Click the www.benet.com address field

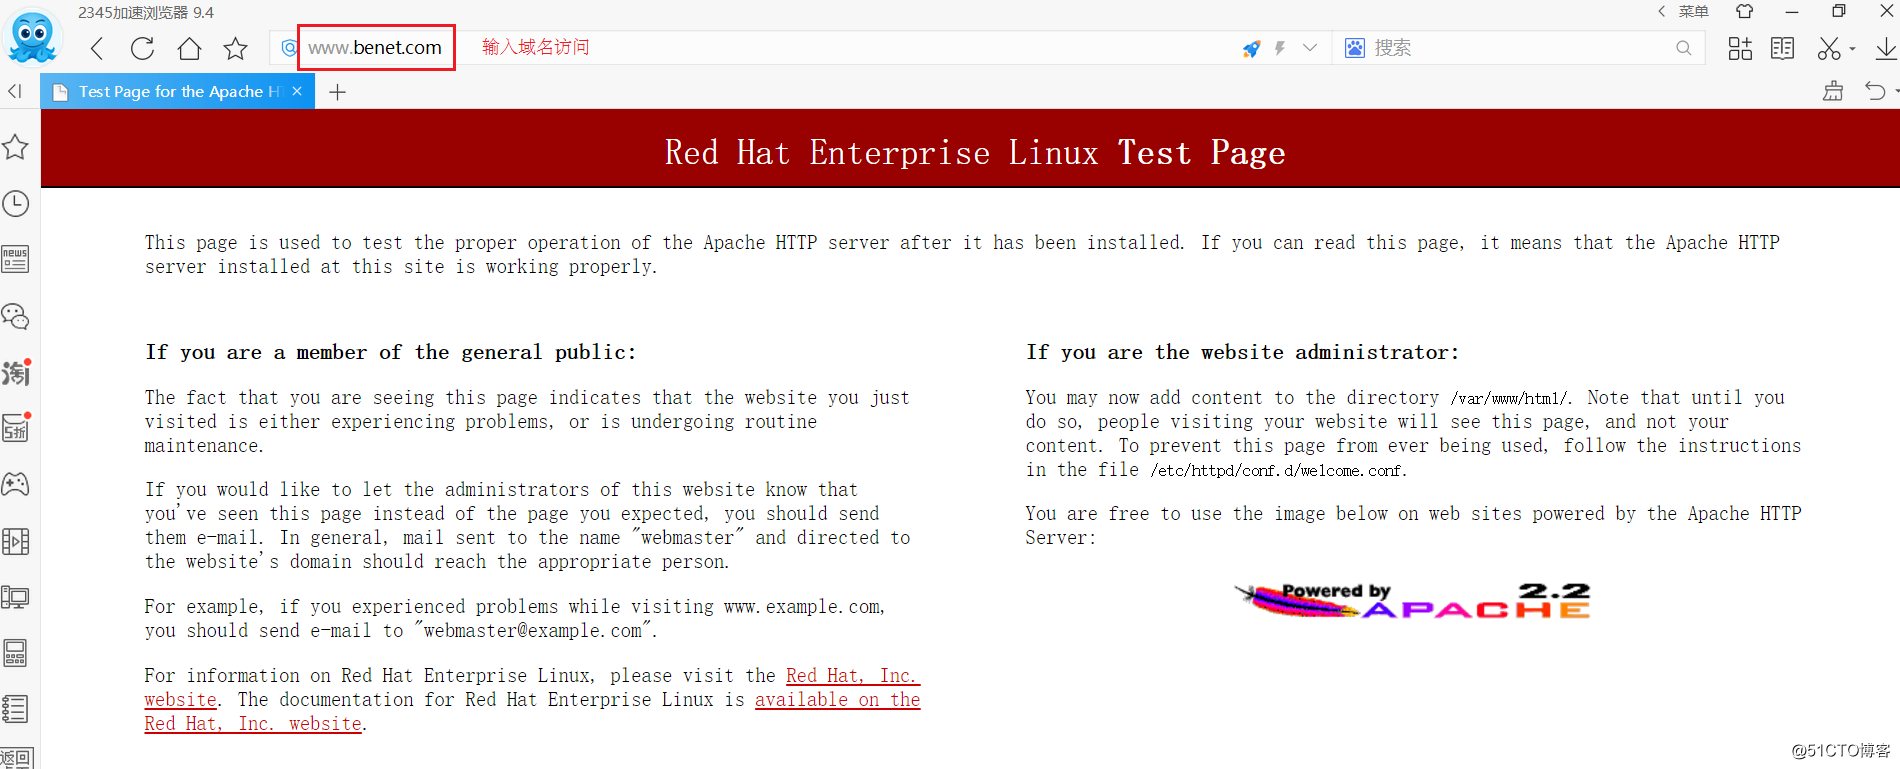coord(375,48)
